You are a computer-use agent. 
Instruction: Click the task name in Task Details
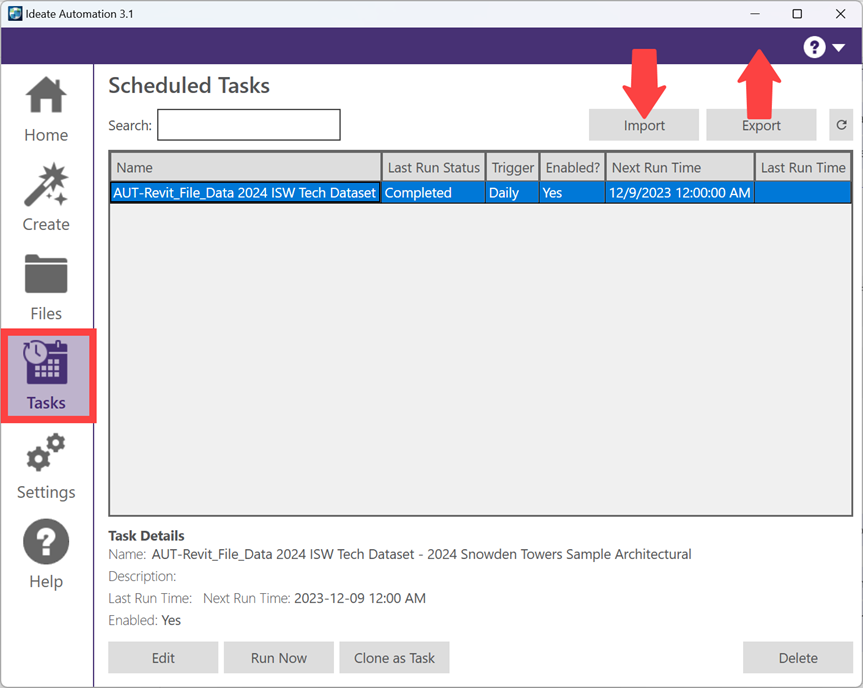[x=422, y=554]
